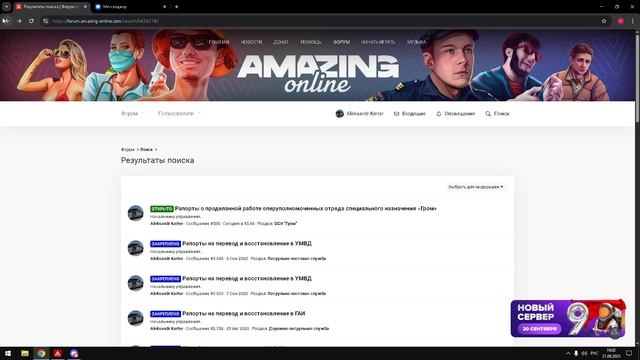This screenshot has width=640, height=360.
Task: Open the ОСН "Гром" section link
Action: [x=285, y=224]
